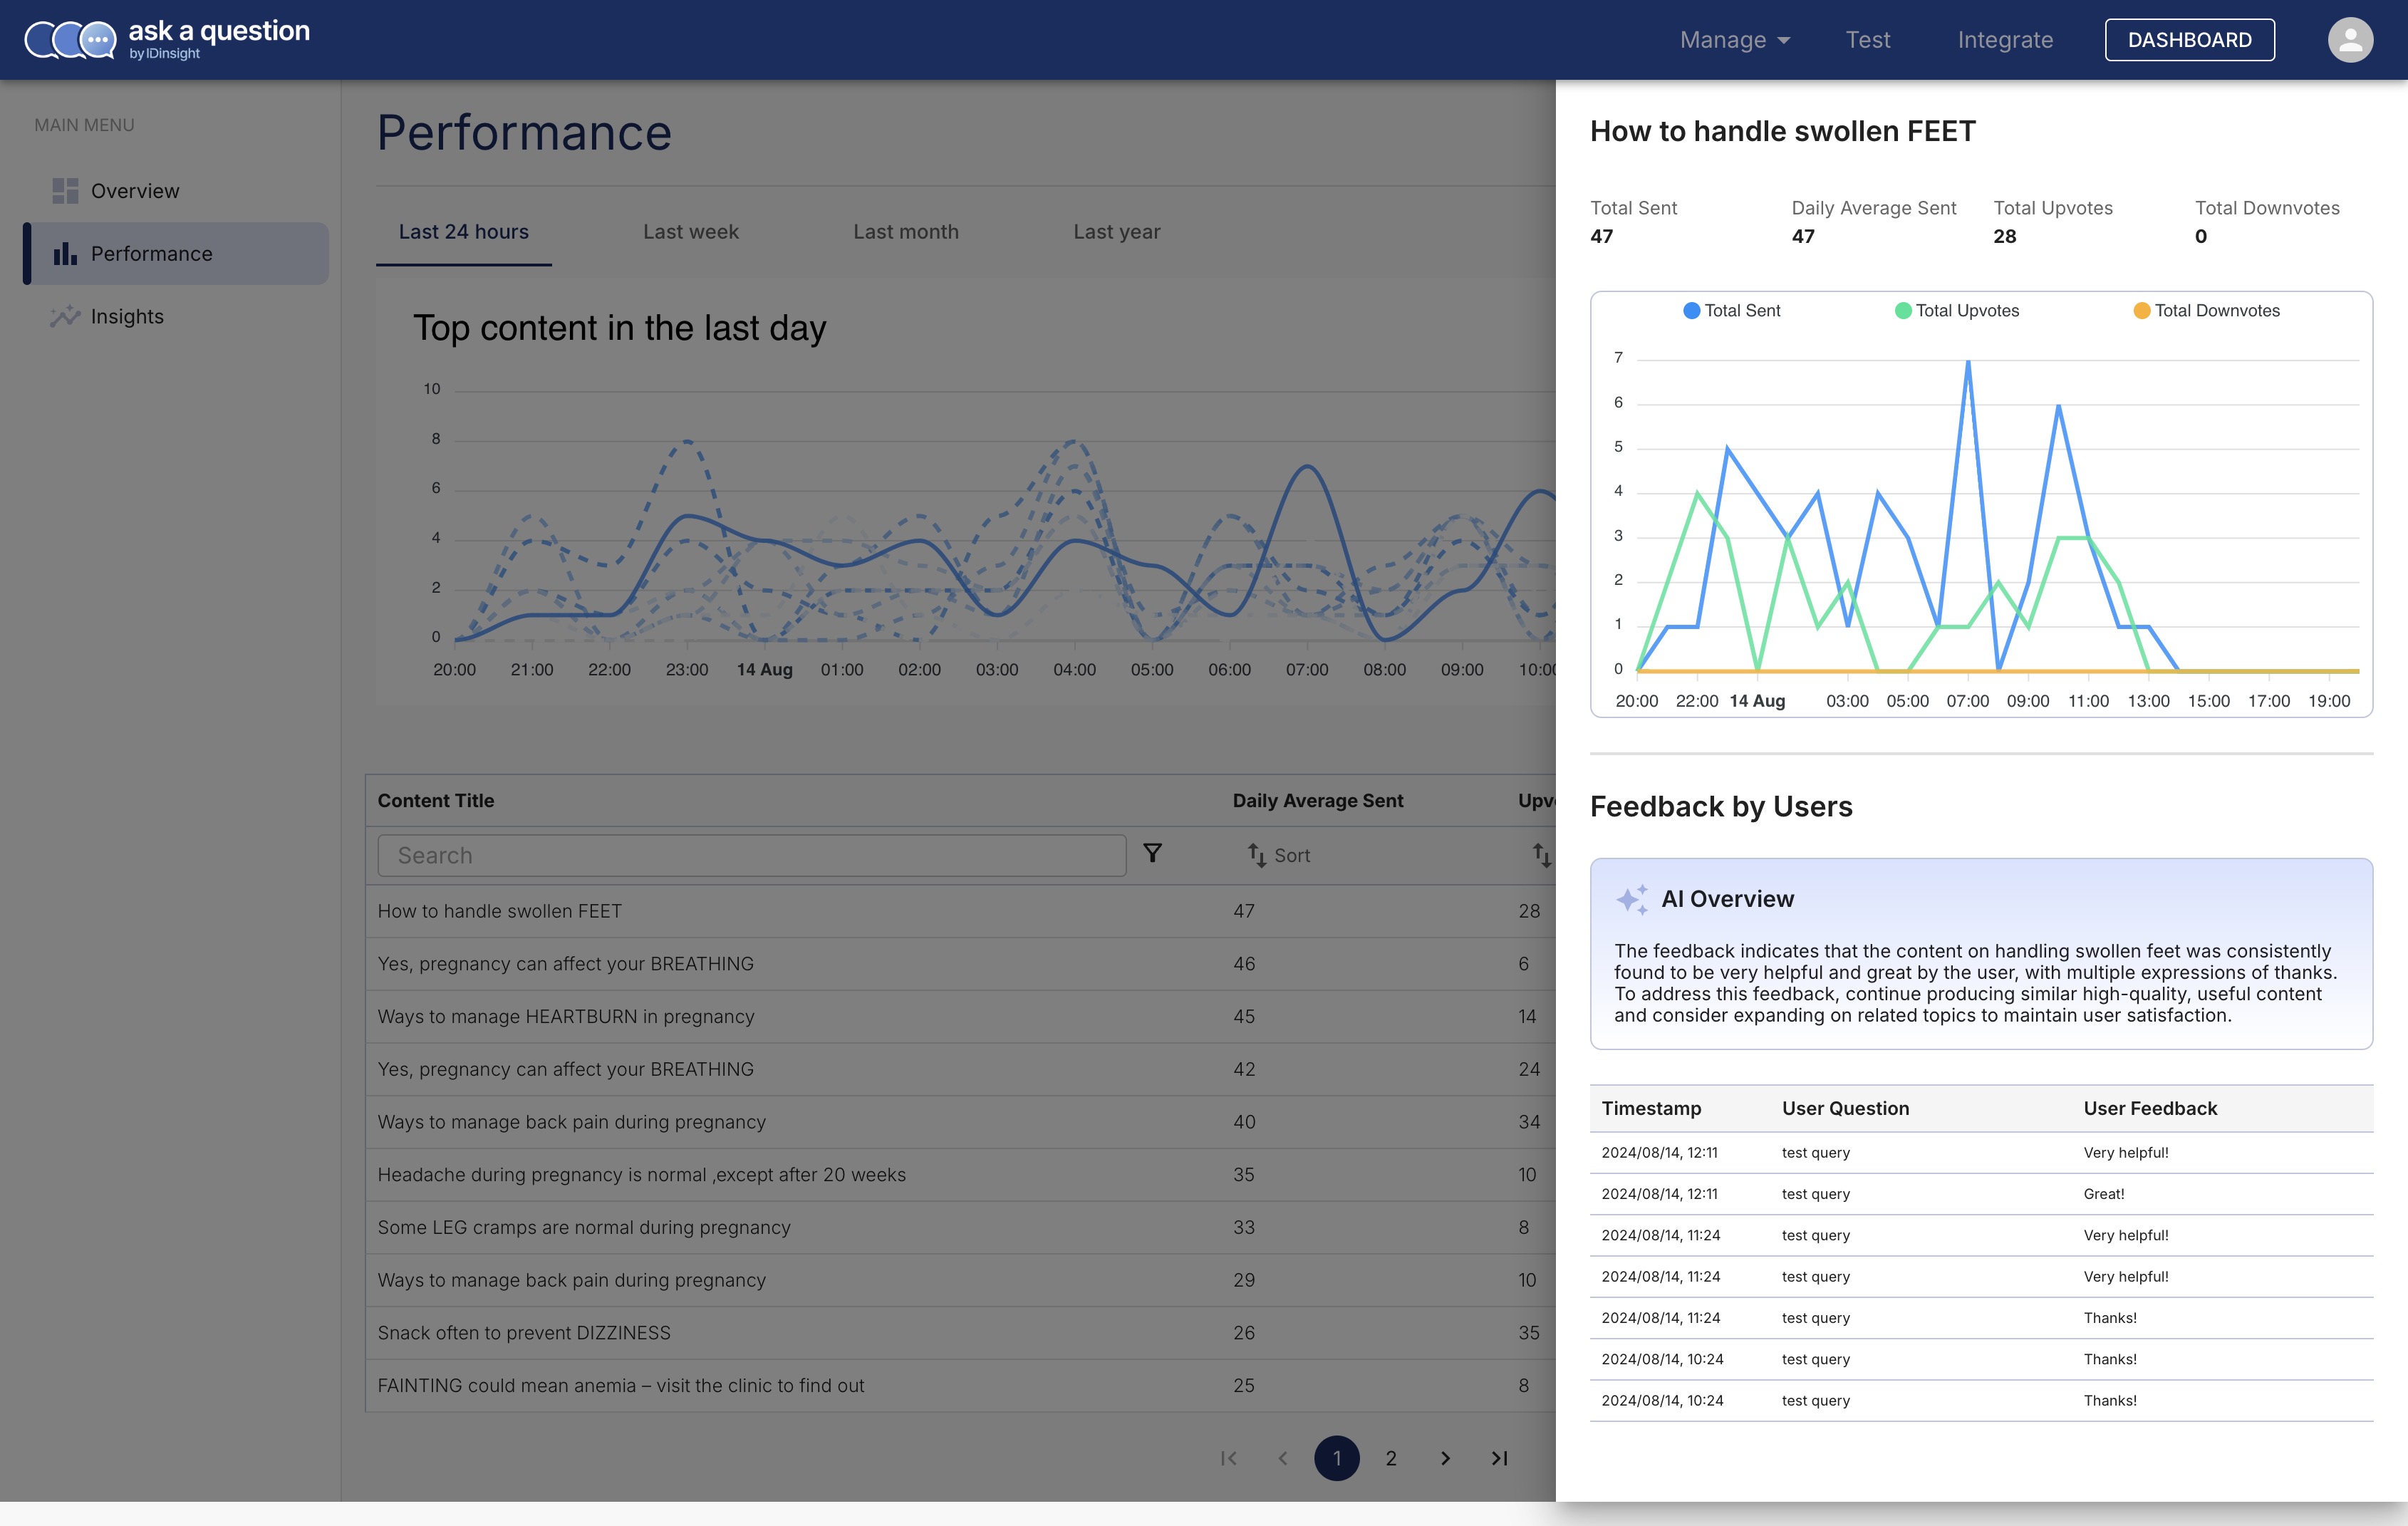The width and height of the screenshot is (2408, 1526).
Task: Click the content title Search field
Action: point(751,856)
